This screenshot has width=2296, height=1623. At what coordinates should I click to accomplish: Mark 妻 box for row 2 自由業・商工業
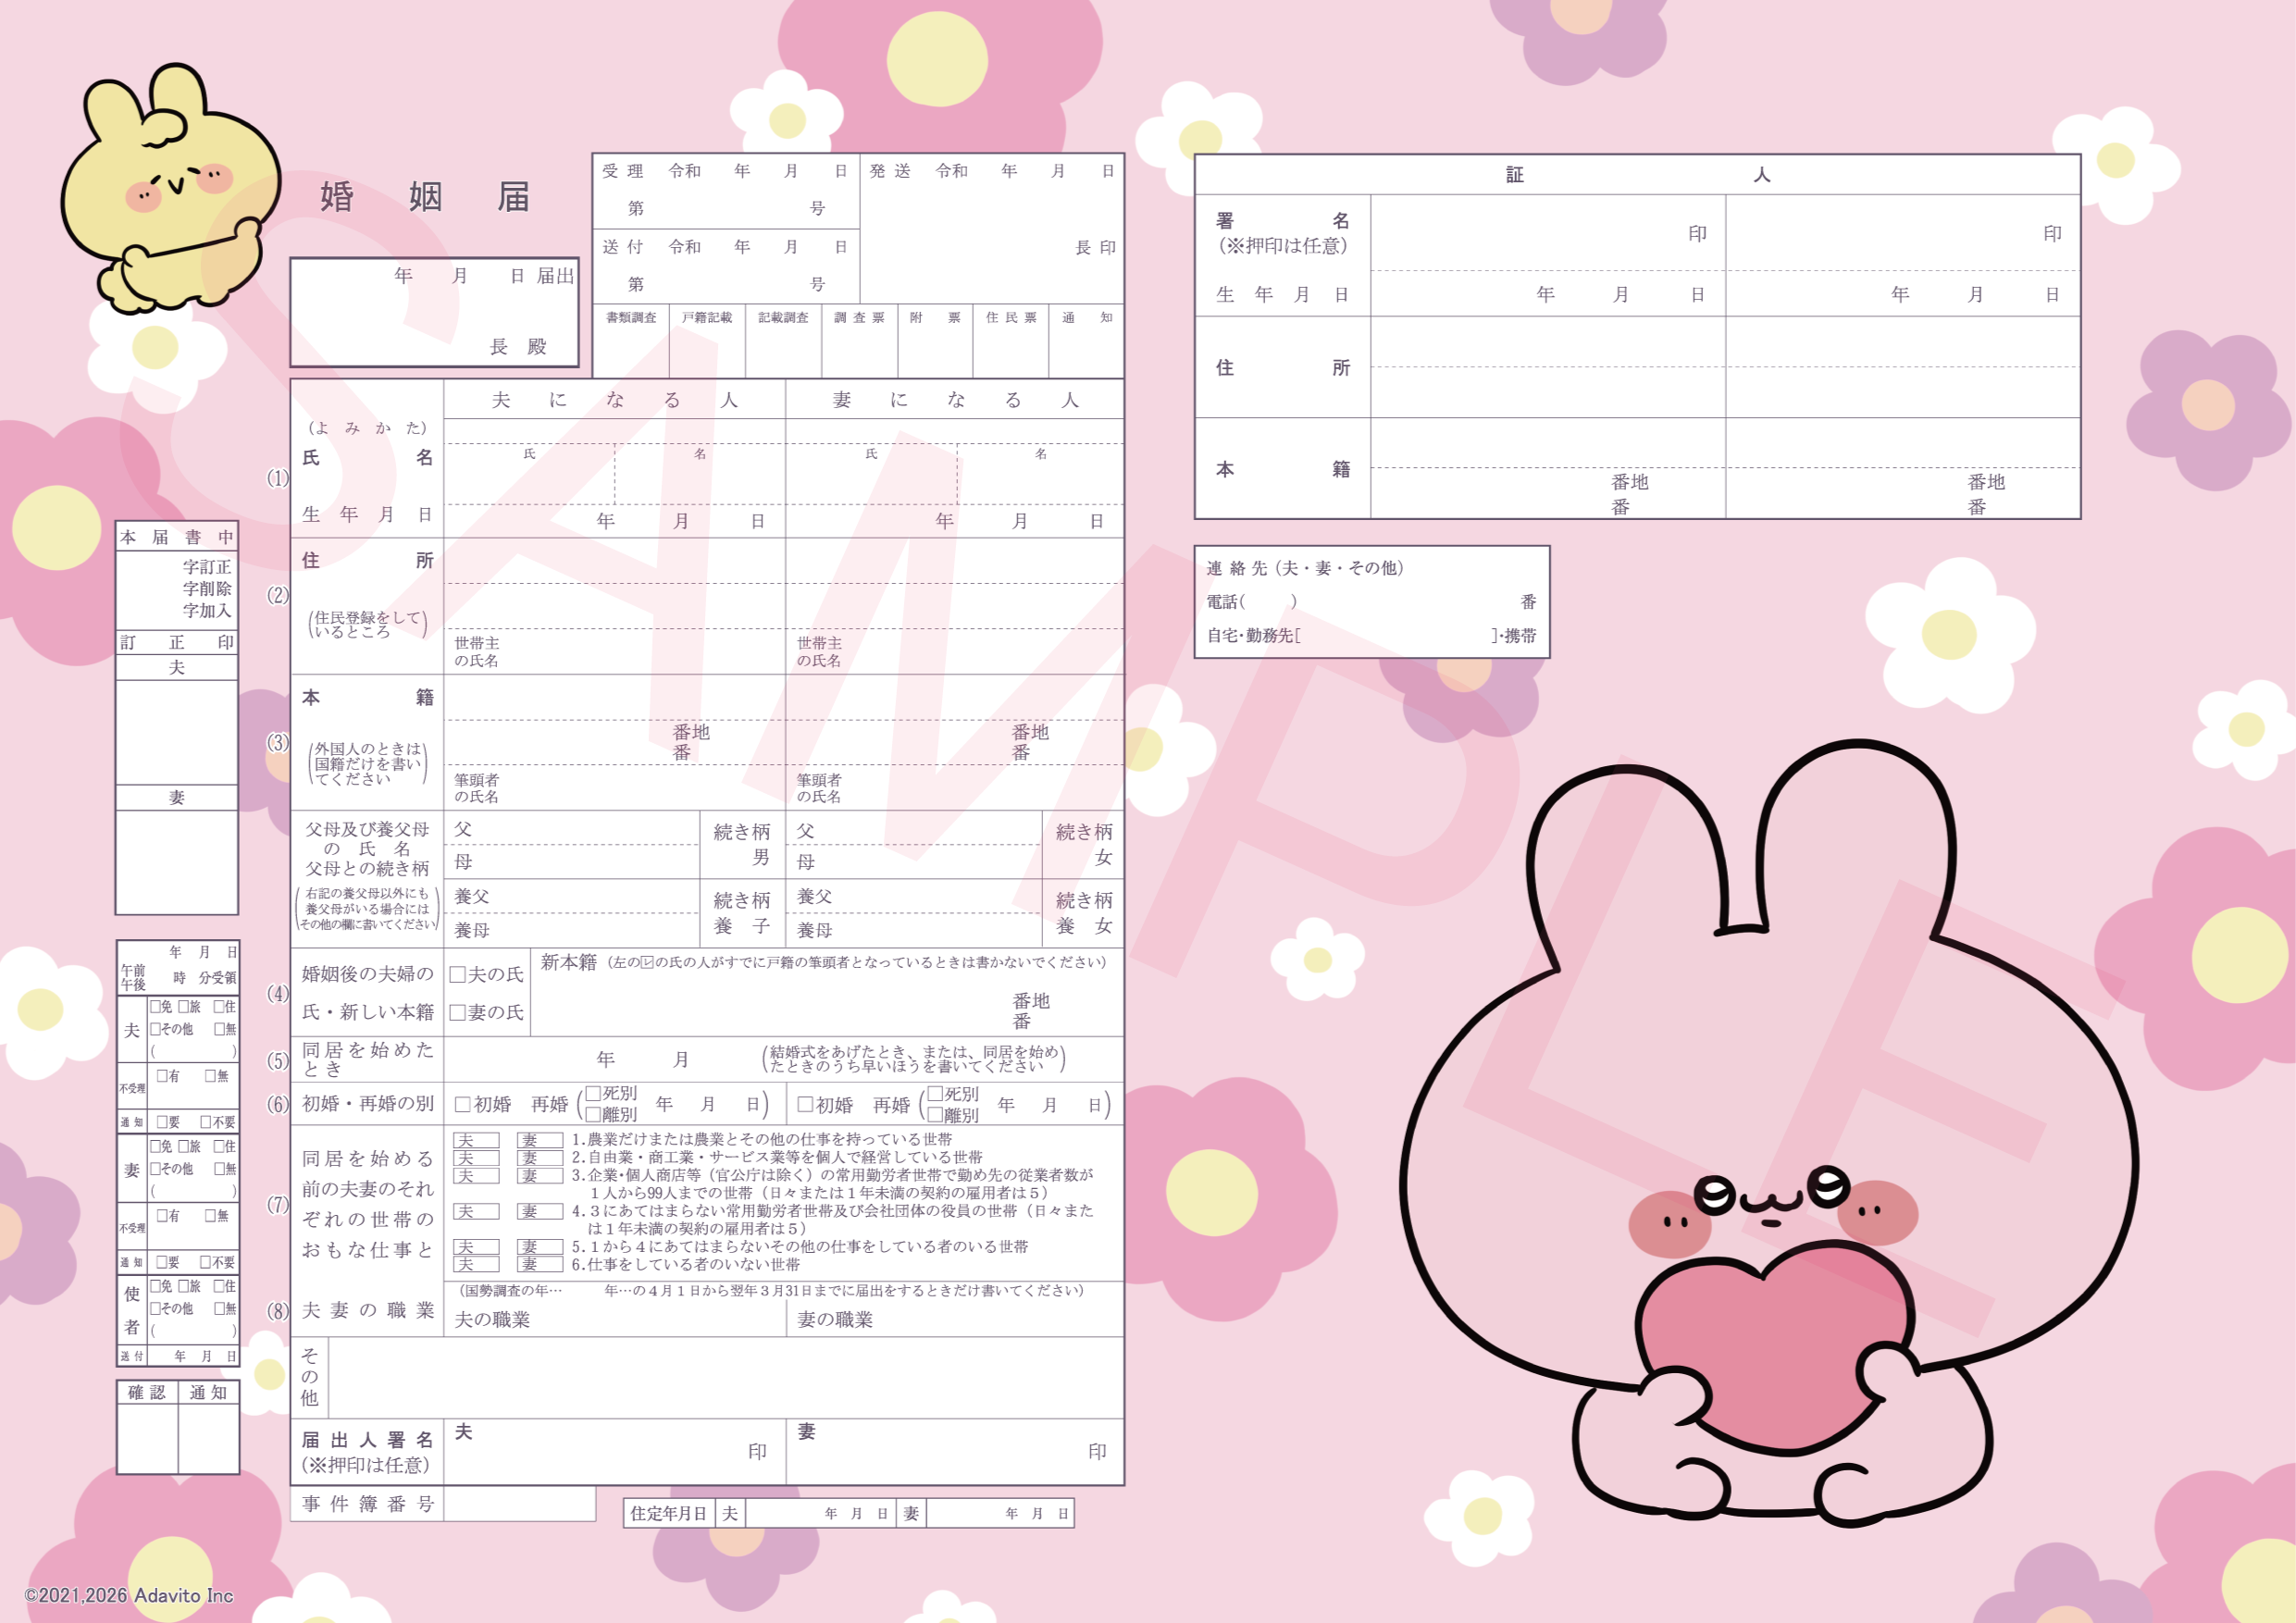tap(540, 1157)
